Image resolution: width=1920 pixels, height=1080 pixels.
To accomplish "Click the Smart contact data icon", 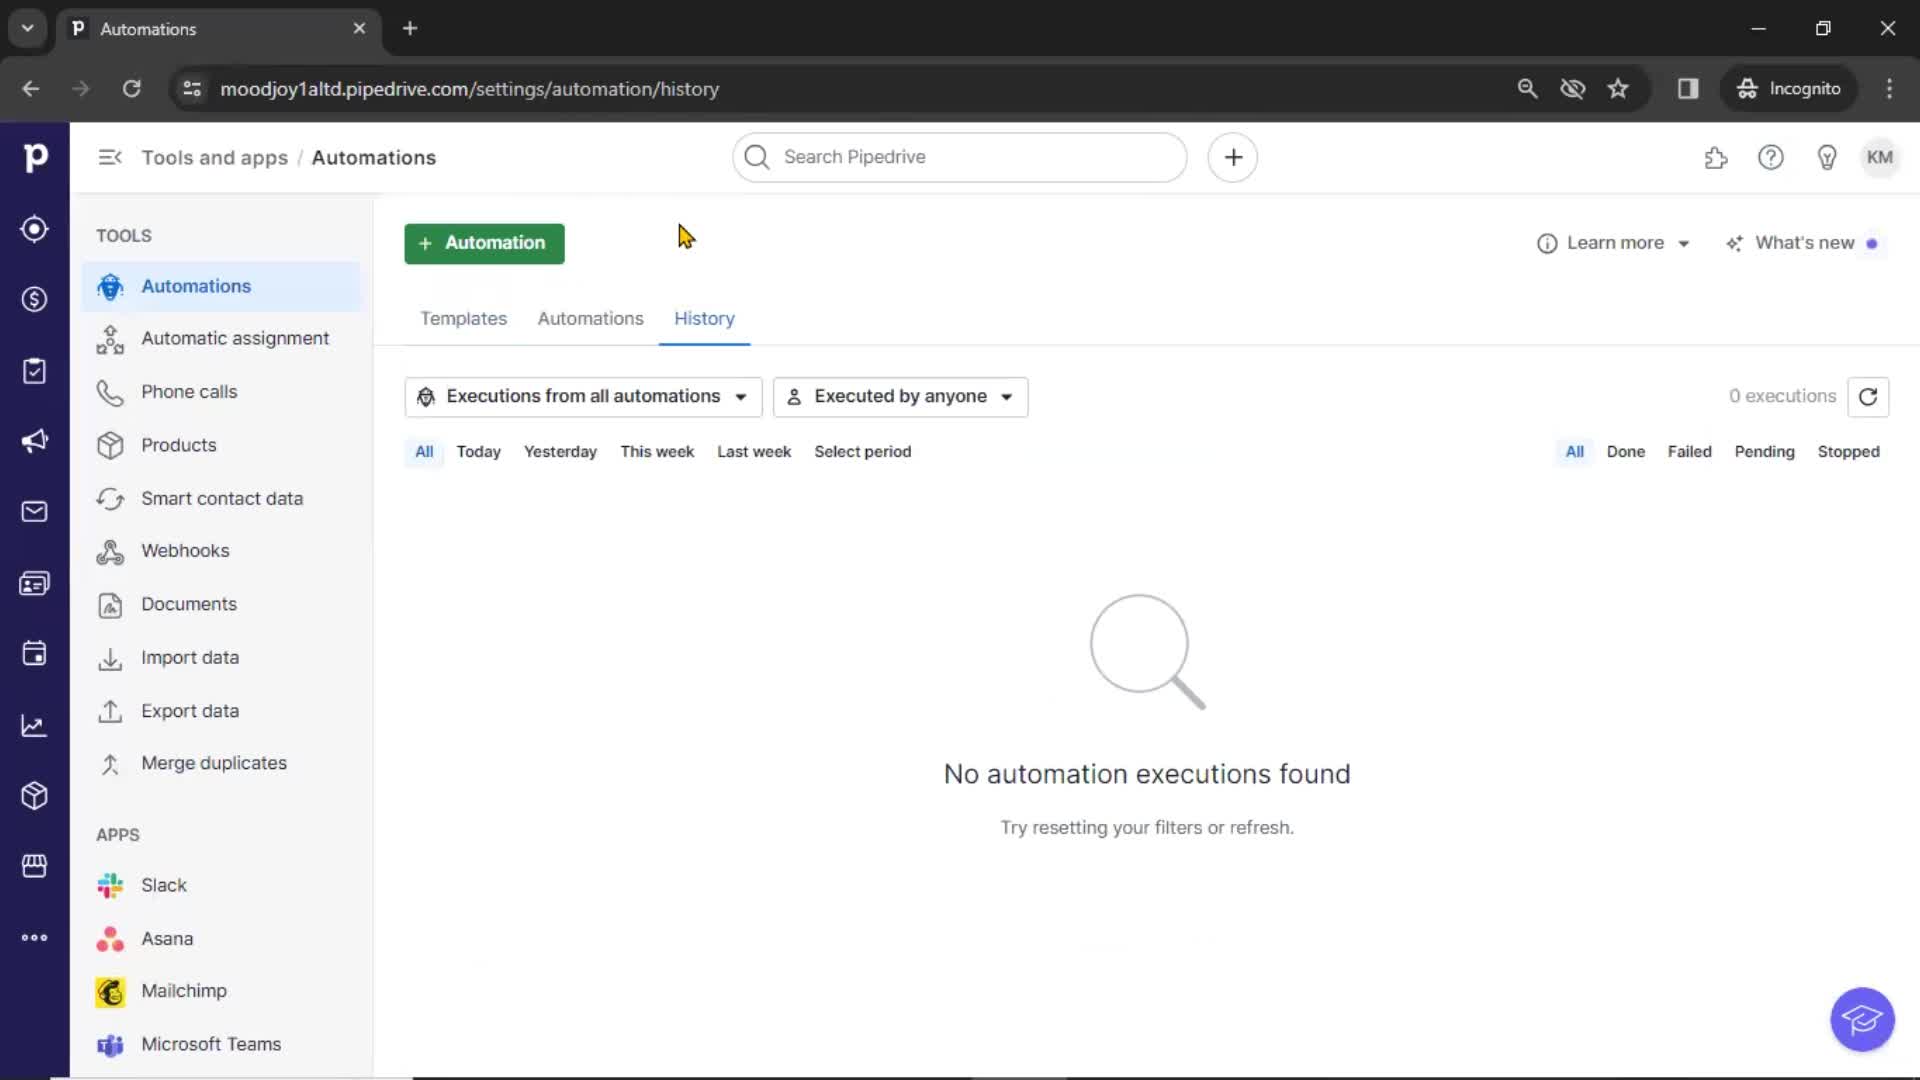I will [109, 497].
